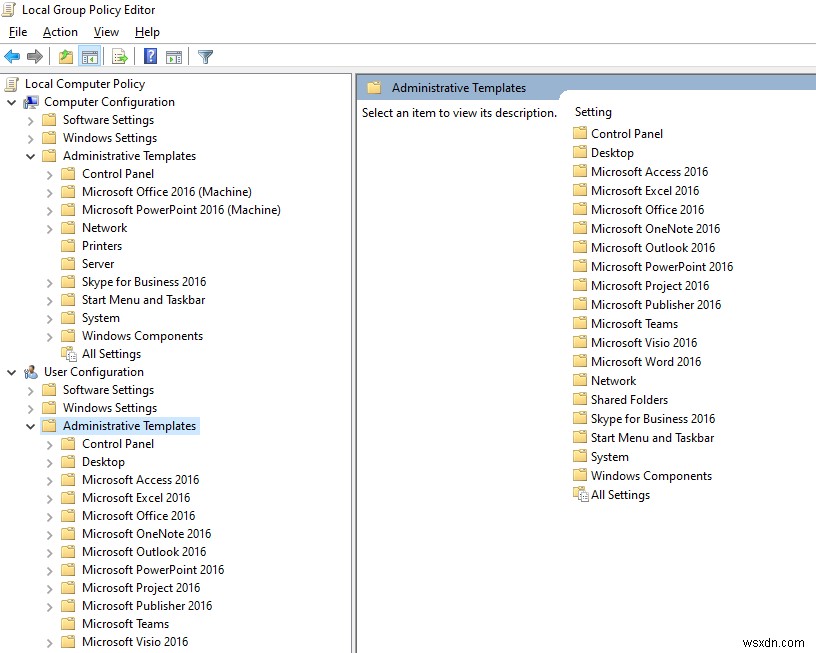The width and height of the screenshot is (816, 653).
Task: Click the Setting column header
Action: [x=593, y=112]
